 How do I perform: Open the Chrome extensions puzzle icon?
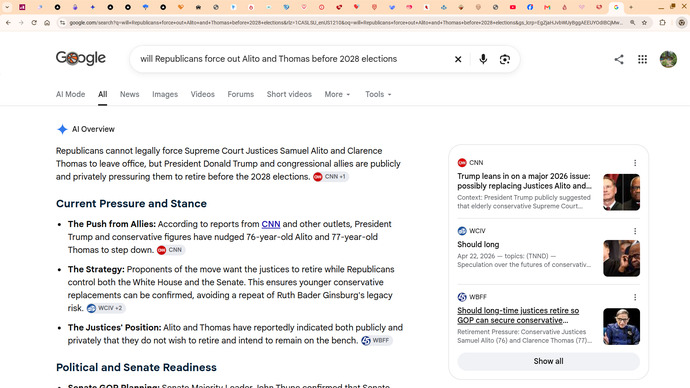(662, 22)
